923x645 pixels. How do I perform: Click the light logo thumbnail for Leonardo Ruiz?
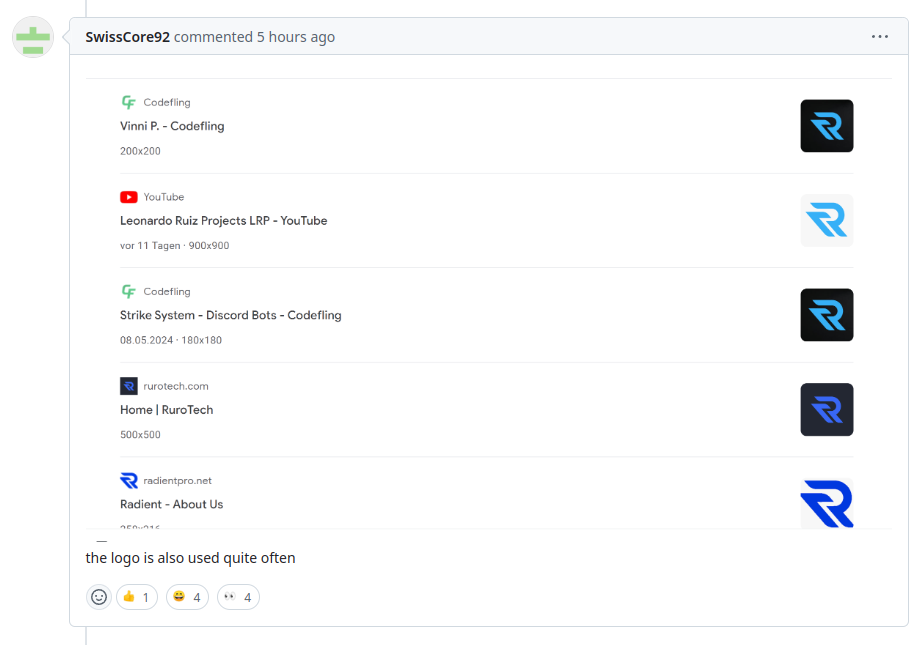pos(826,221)
